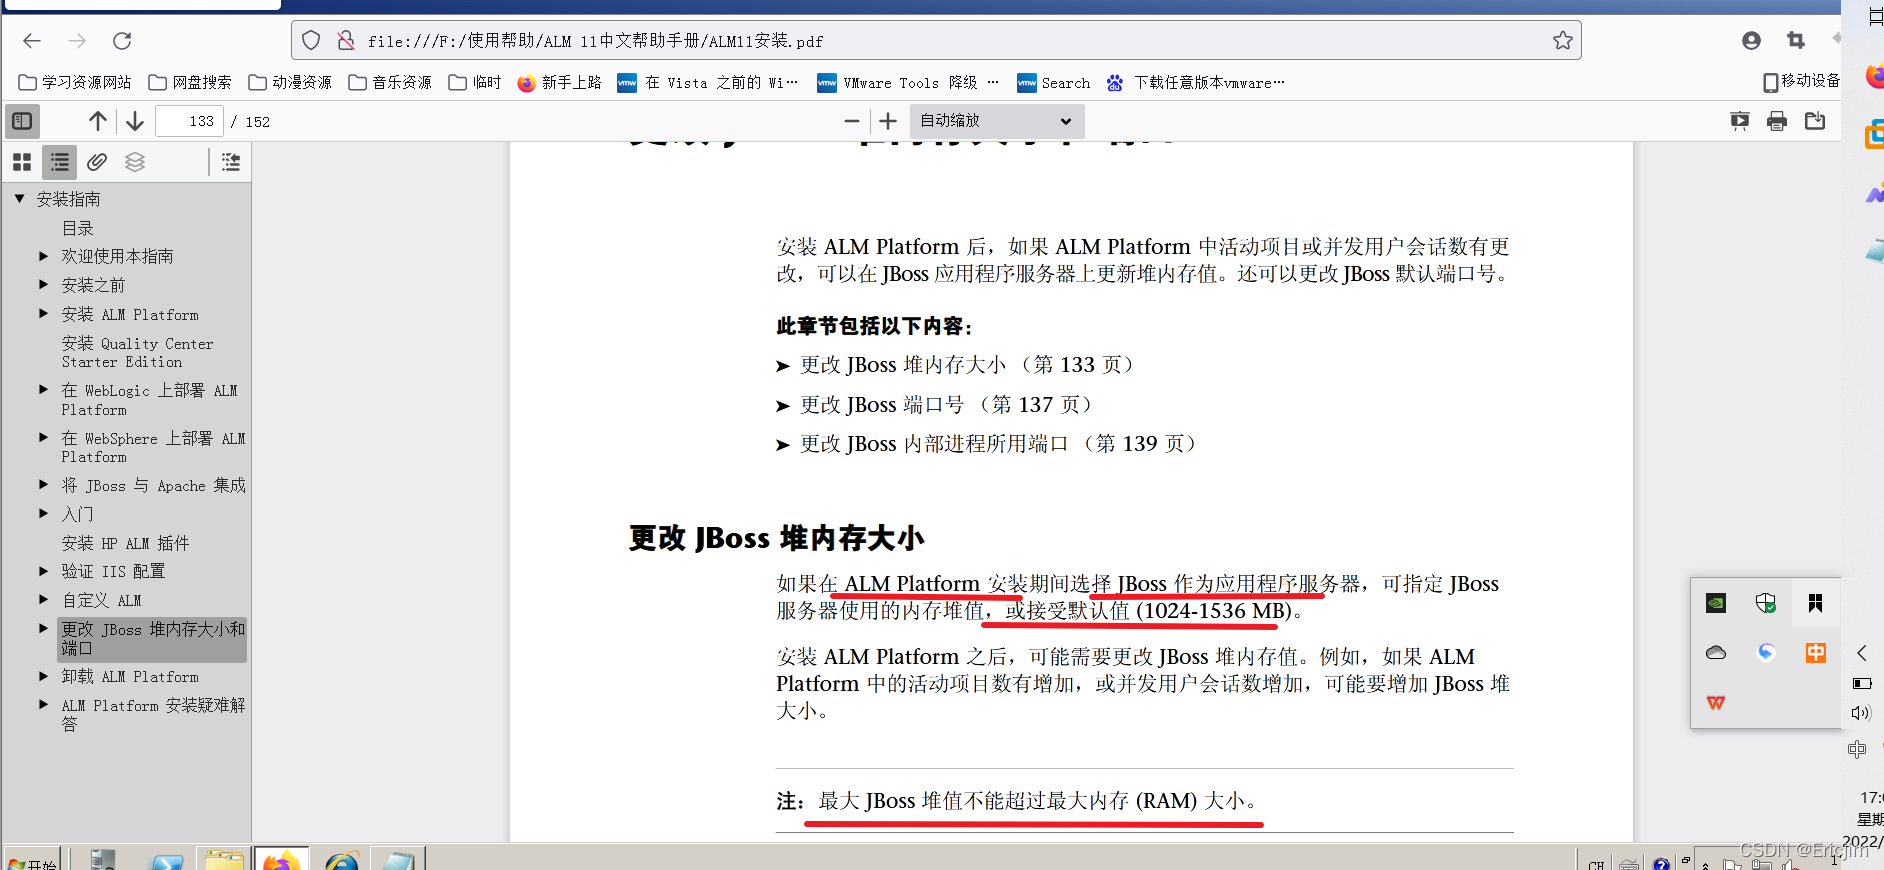This screenshot has height=870, width=1884.
Task: Open the 目录 outline entry
Action: [x=78, y=228]
